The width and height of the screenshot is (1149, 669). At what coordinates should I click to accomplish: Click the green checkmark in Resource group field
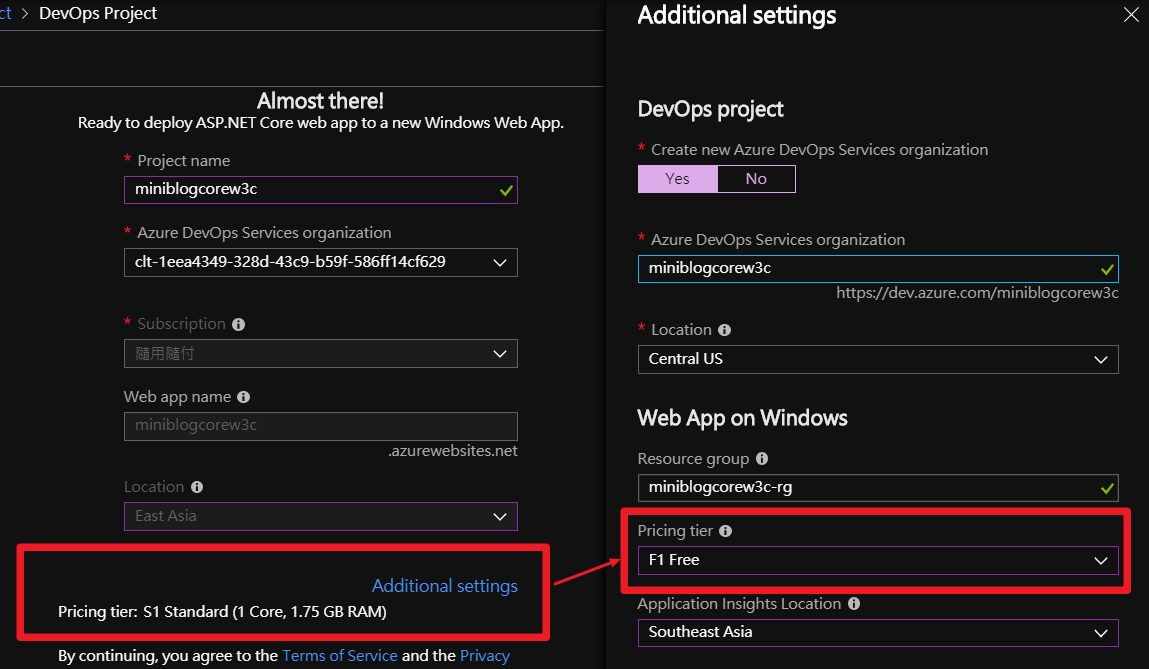[x=1107, y=488]
